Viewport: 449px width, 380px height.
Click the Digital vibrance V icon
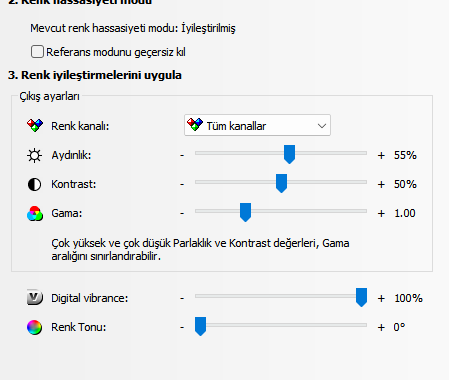point(35,298)
